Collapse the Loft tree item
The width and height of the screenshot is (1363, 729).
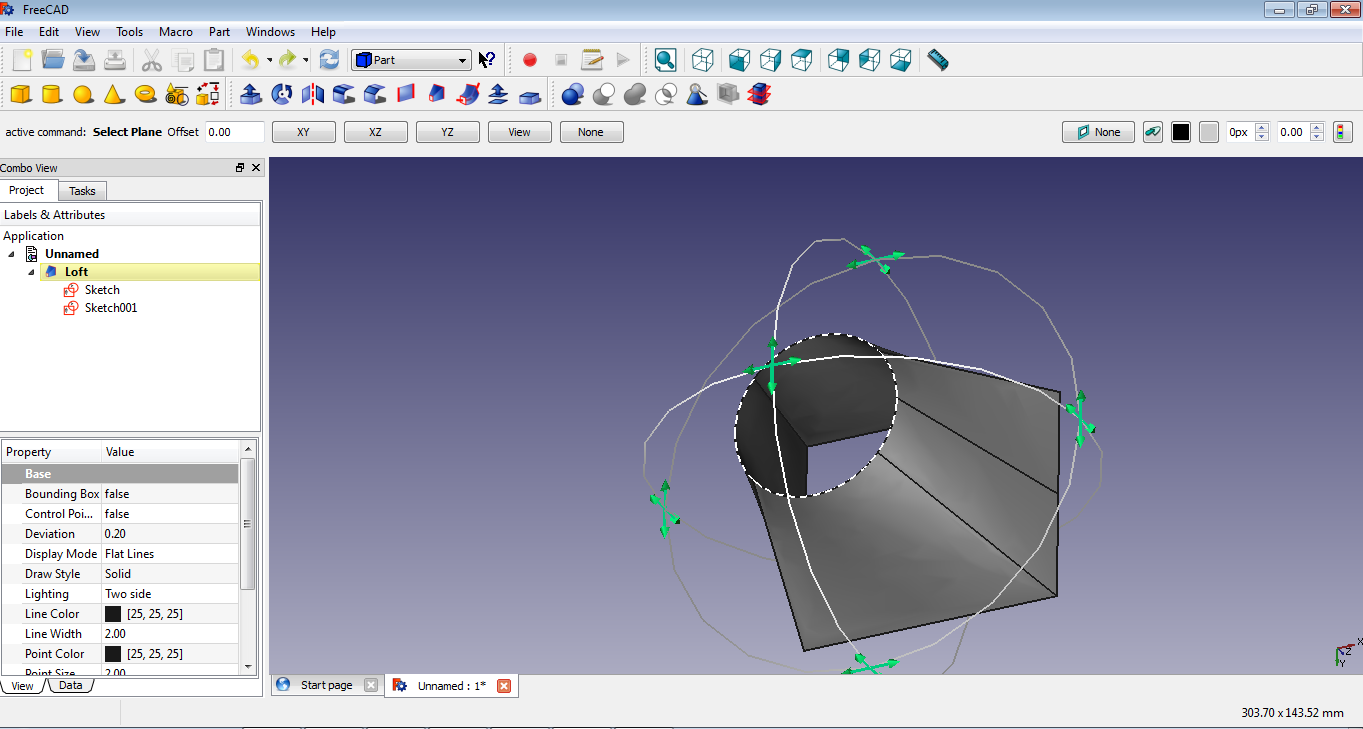[31, 271]
